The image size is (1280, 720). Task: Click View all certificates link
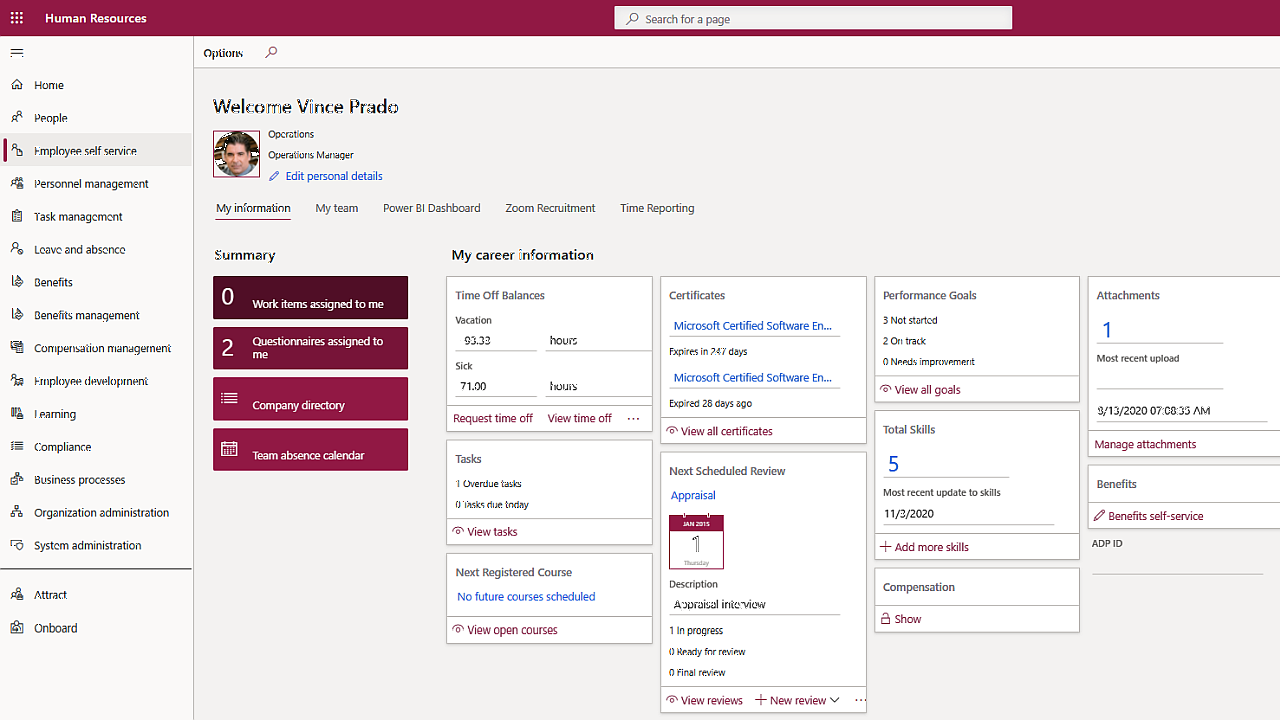click(720, 431)
